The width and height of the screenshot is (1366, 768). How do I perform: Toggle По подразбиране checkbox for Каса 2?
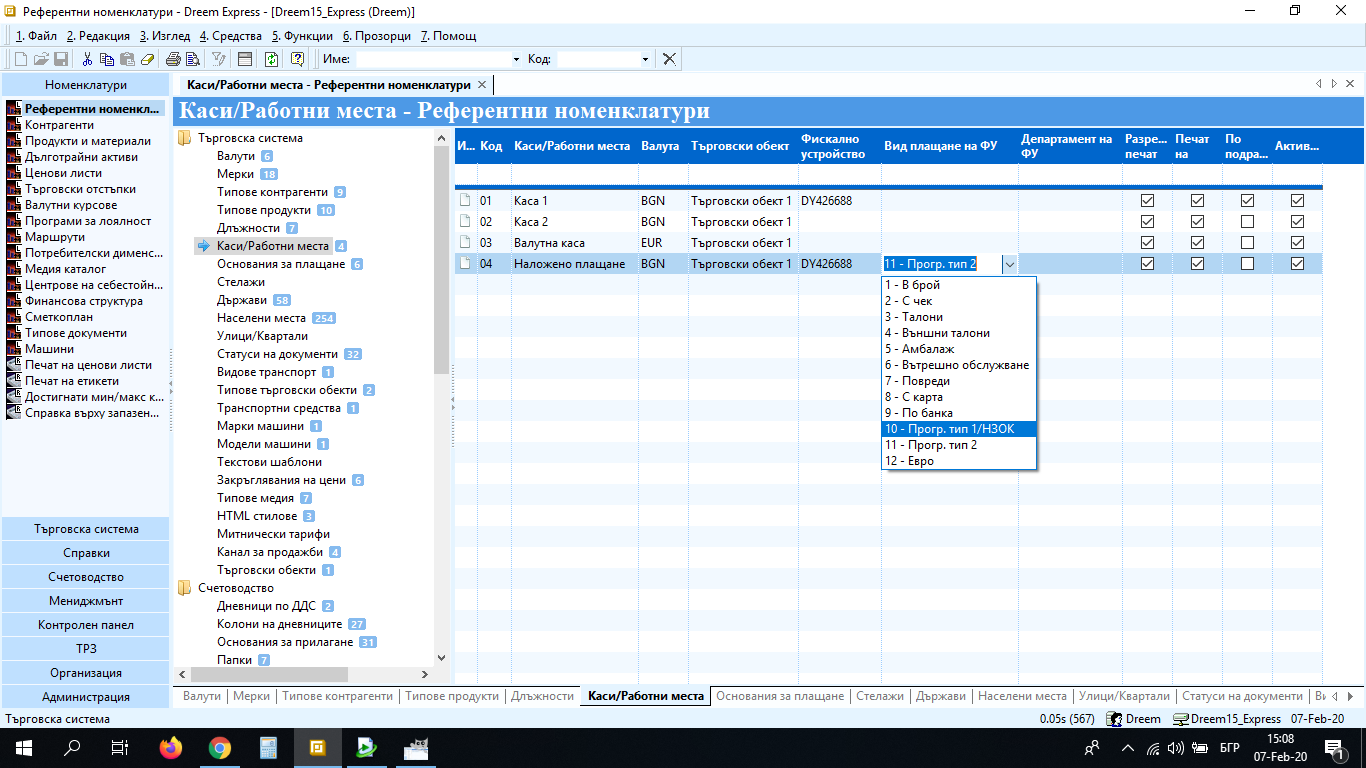(x=1247, y=221)
